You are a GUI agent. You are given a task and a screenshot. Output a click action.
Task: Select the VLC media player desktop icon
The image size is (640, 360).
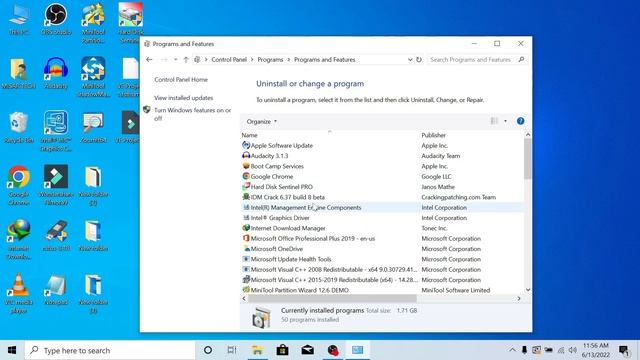tap(18, 293)
